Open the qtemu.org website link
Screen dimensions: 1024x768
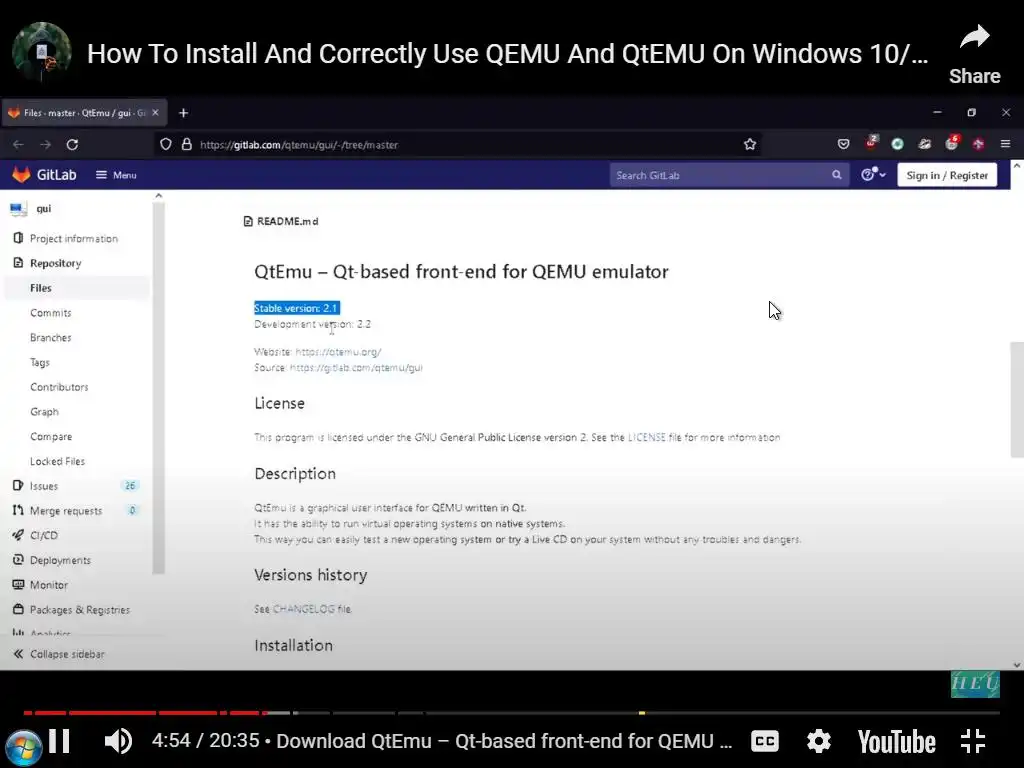point(338,352)
